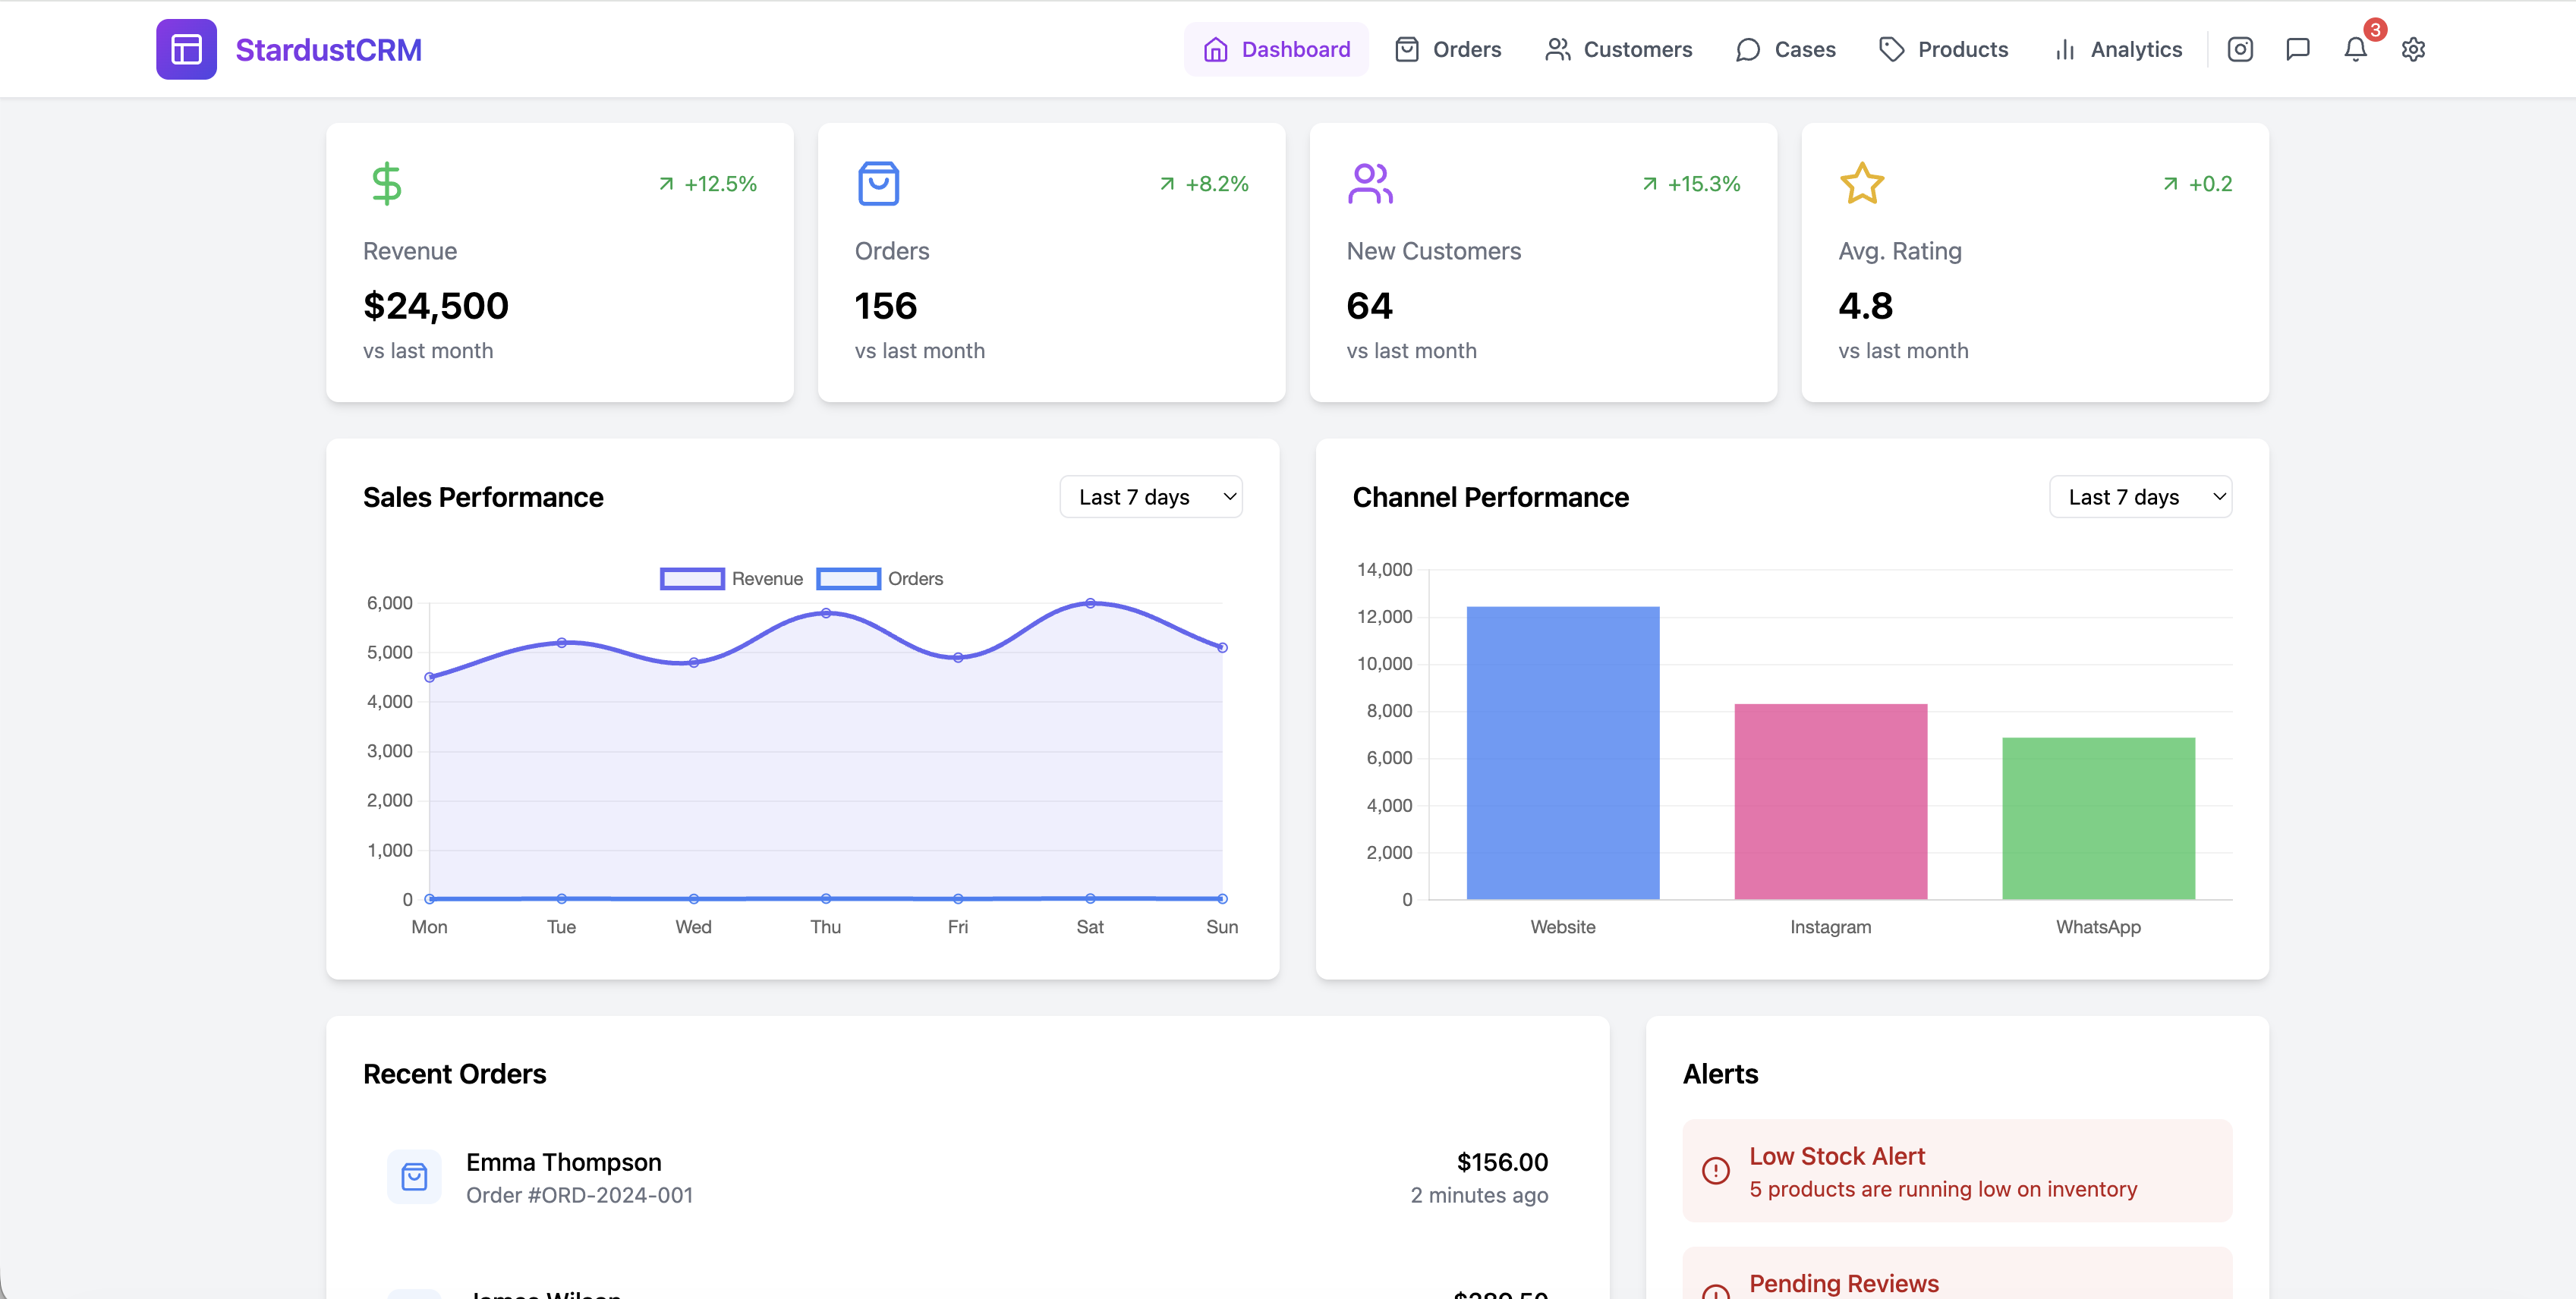This screenshot has width=2576, height=1299.
Task: Go to the Dashboard tab
Action: tap(1276, 49)
